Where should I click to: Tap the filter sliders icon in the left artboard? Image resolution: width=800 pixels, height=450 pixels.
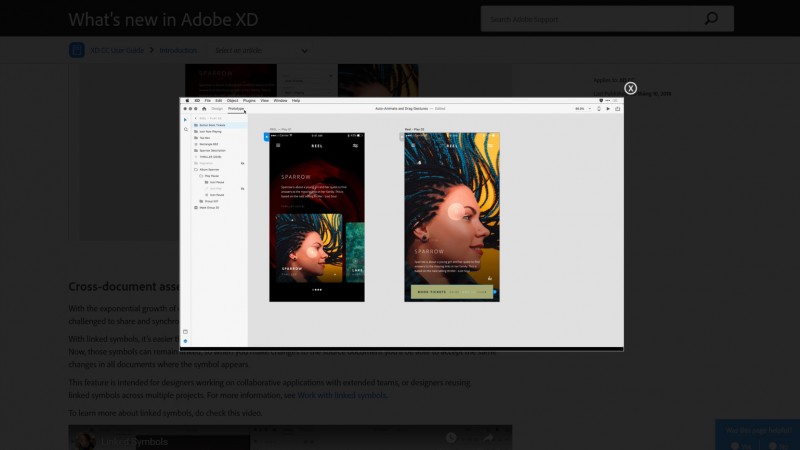point(356,145)
